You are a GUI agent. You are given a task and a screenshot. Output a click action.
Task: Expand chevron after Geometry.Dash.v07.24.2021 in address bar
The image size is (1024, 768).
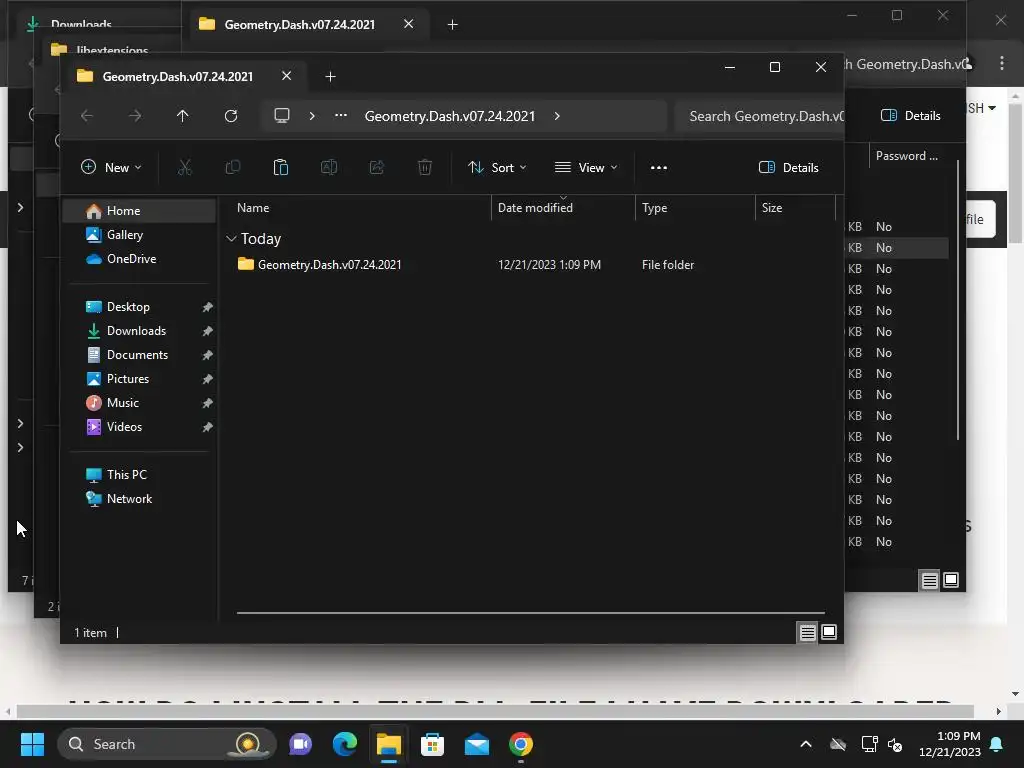tap(557, 116)
